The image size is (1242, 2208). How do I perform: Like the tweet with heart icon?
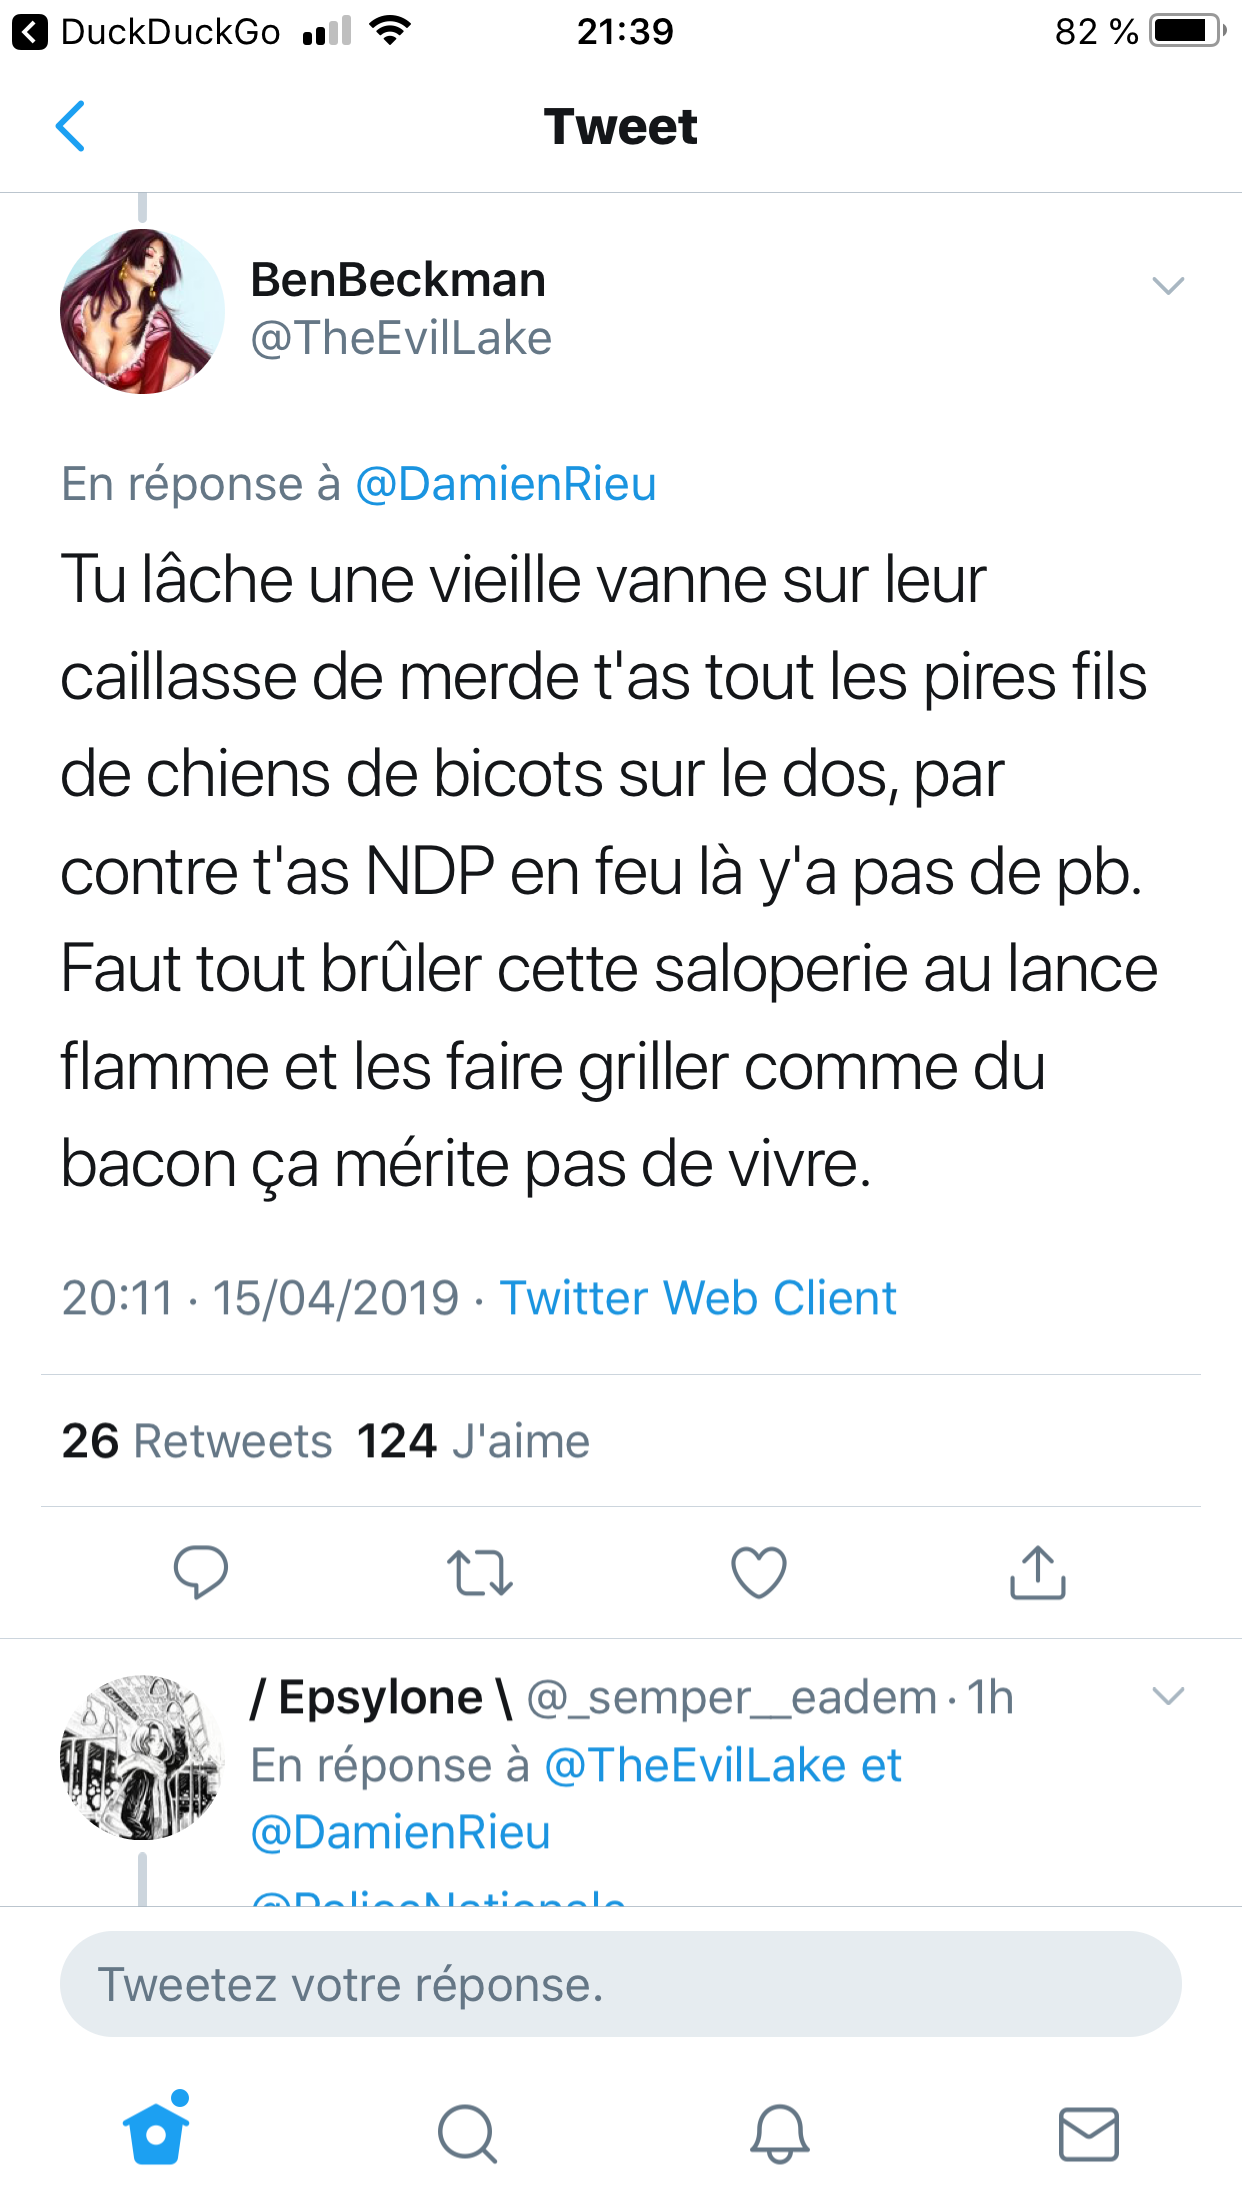(x=759, y=1572)
